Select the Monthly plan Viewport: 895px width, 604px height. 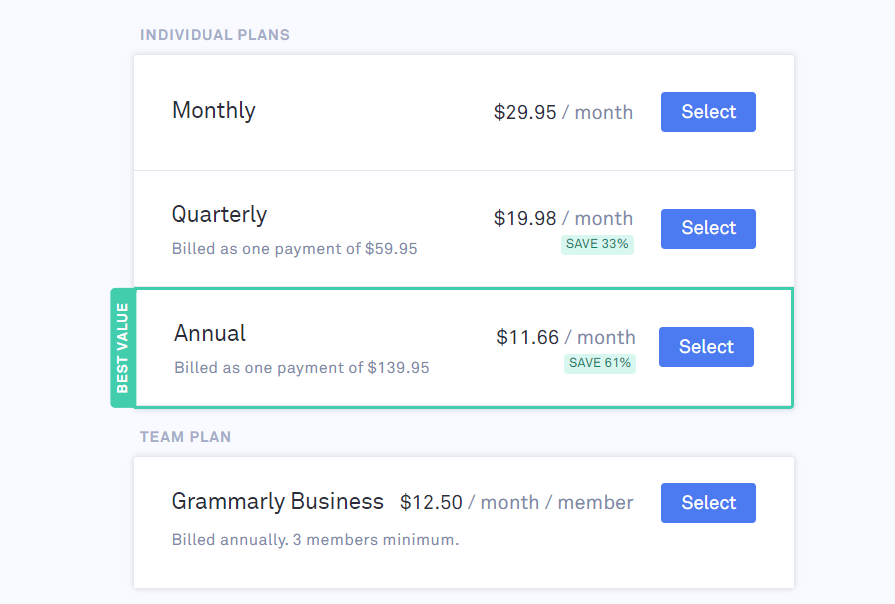(x=708, y=112)
